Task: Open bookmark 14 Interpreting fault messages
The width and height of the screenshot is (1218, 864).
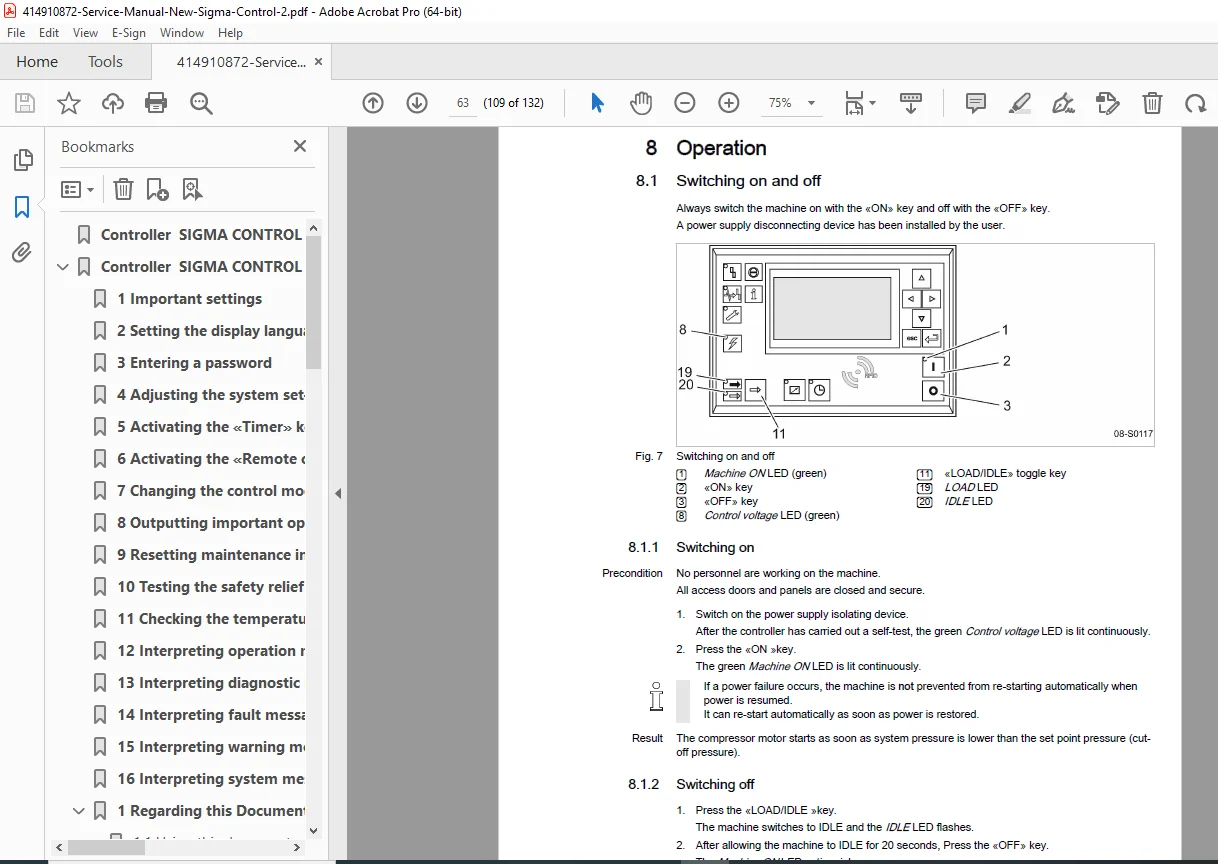Action: point(210,715)
